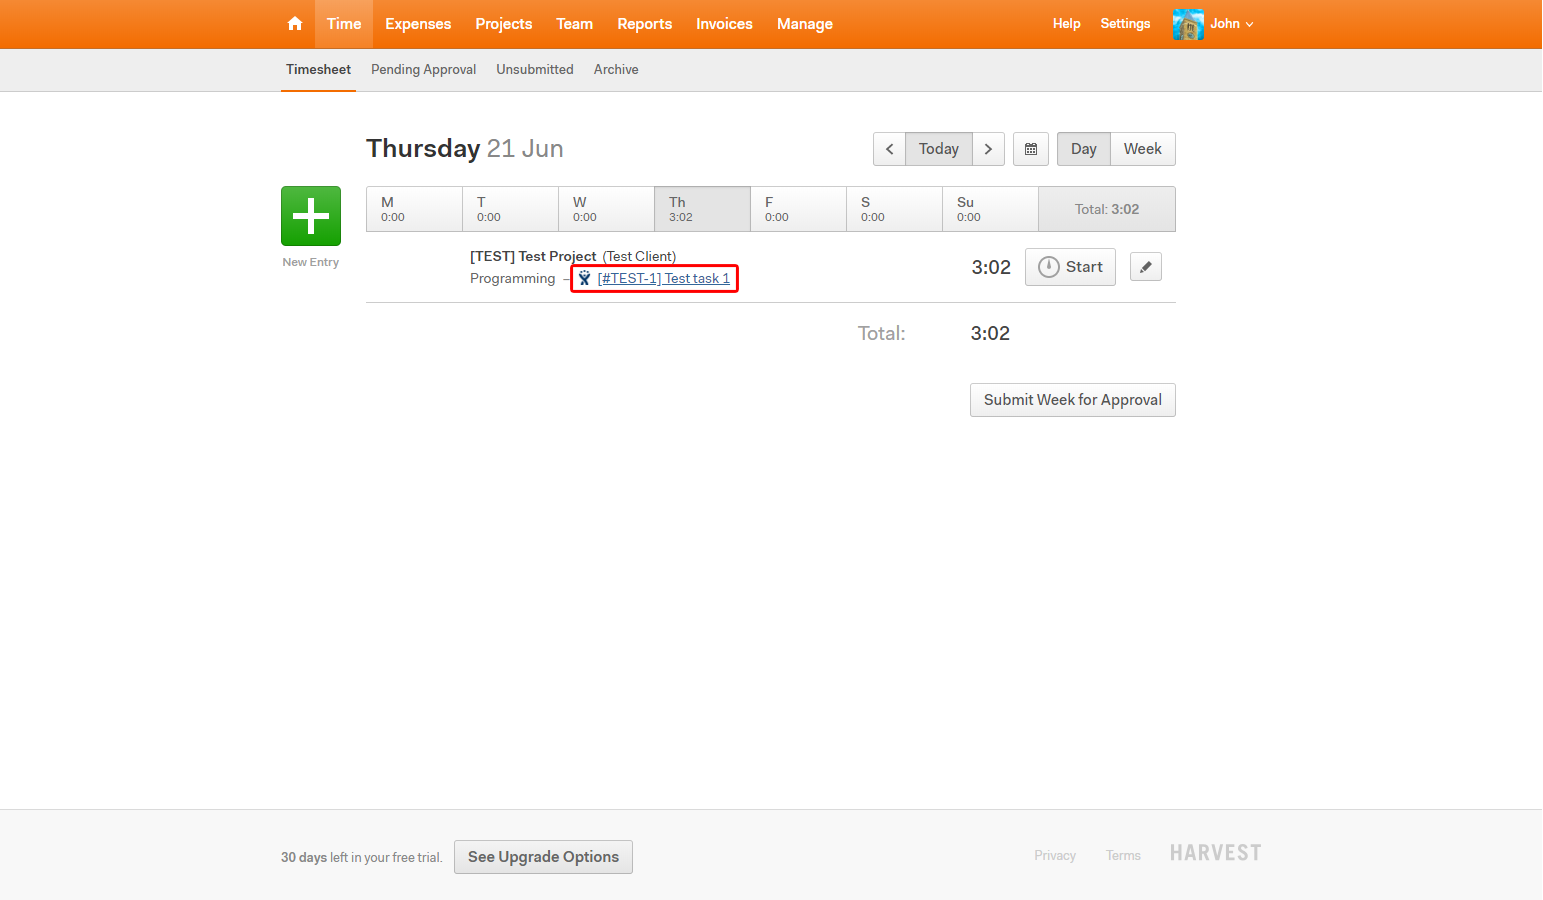The width and height of the screenshot is (1543, 900).
Task: Open the Manage menu
Action: point(805,24)
